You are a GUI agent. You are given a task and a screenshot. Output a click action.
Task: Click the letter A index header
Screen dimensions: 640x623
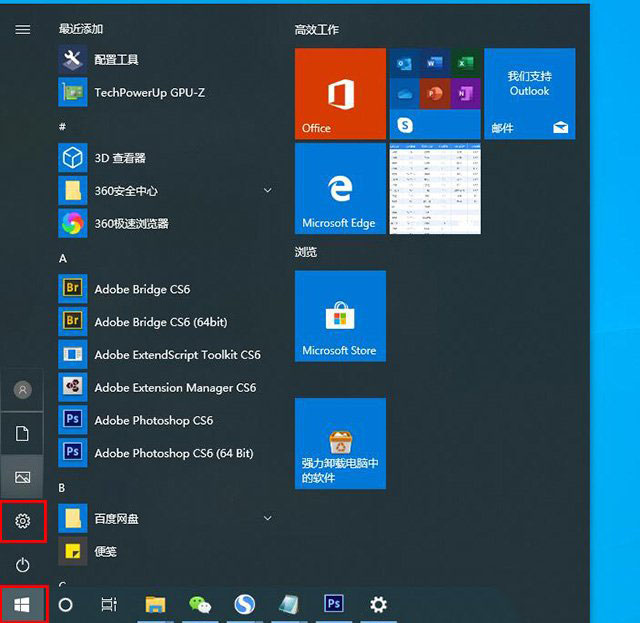pyautogui.click(x=63, y=258)
